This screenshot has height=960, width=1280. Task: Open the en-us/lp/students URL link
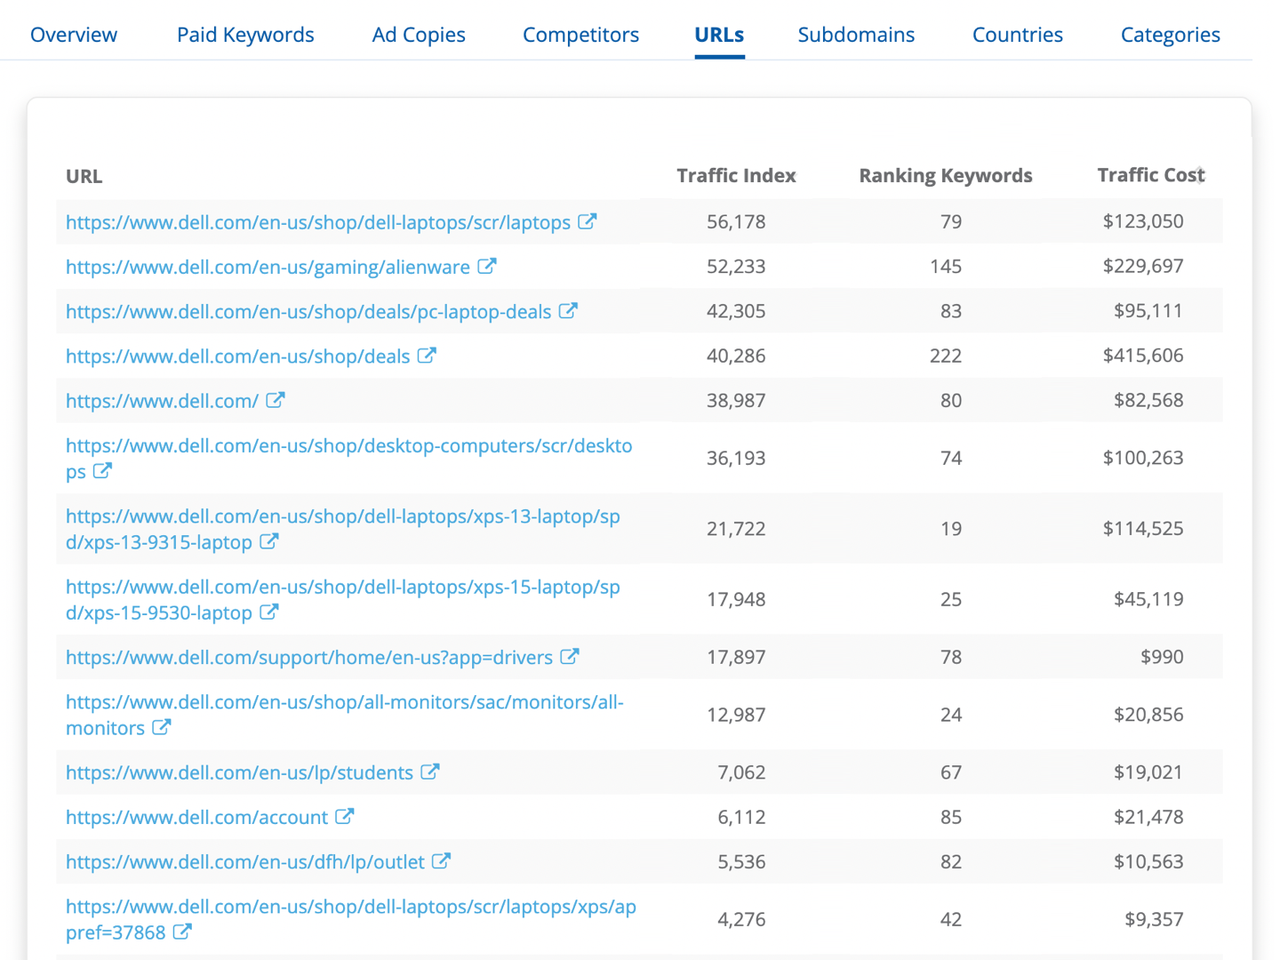[239, 773]
